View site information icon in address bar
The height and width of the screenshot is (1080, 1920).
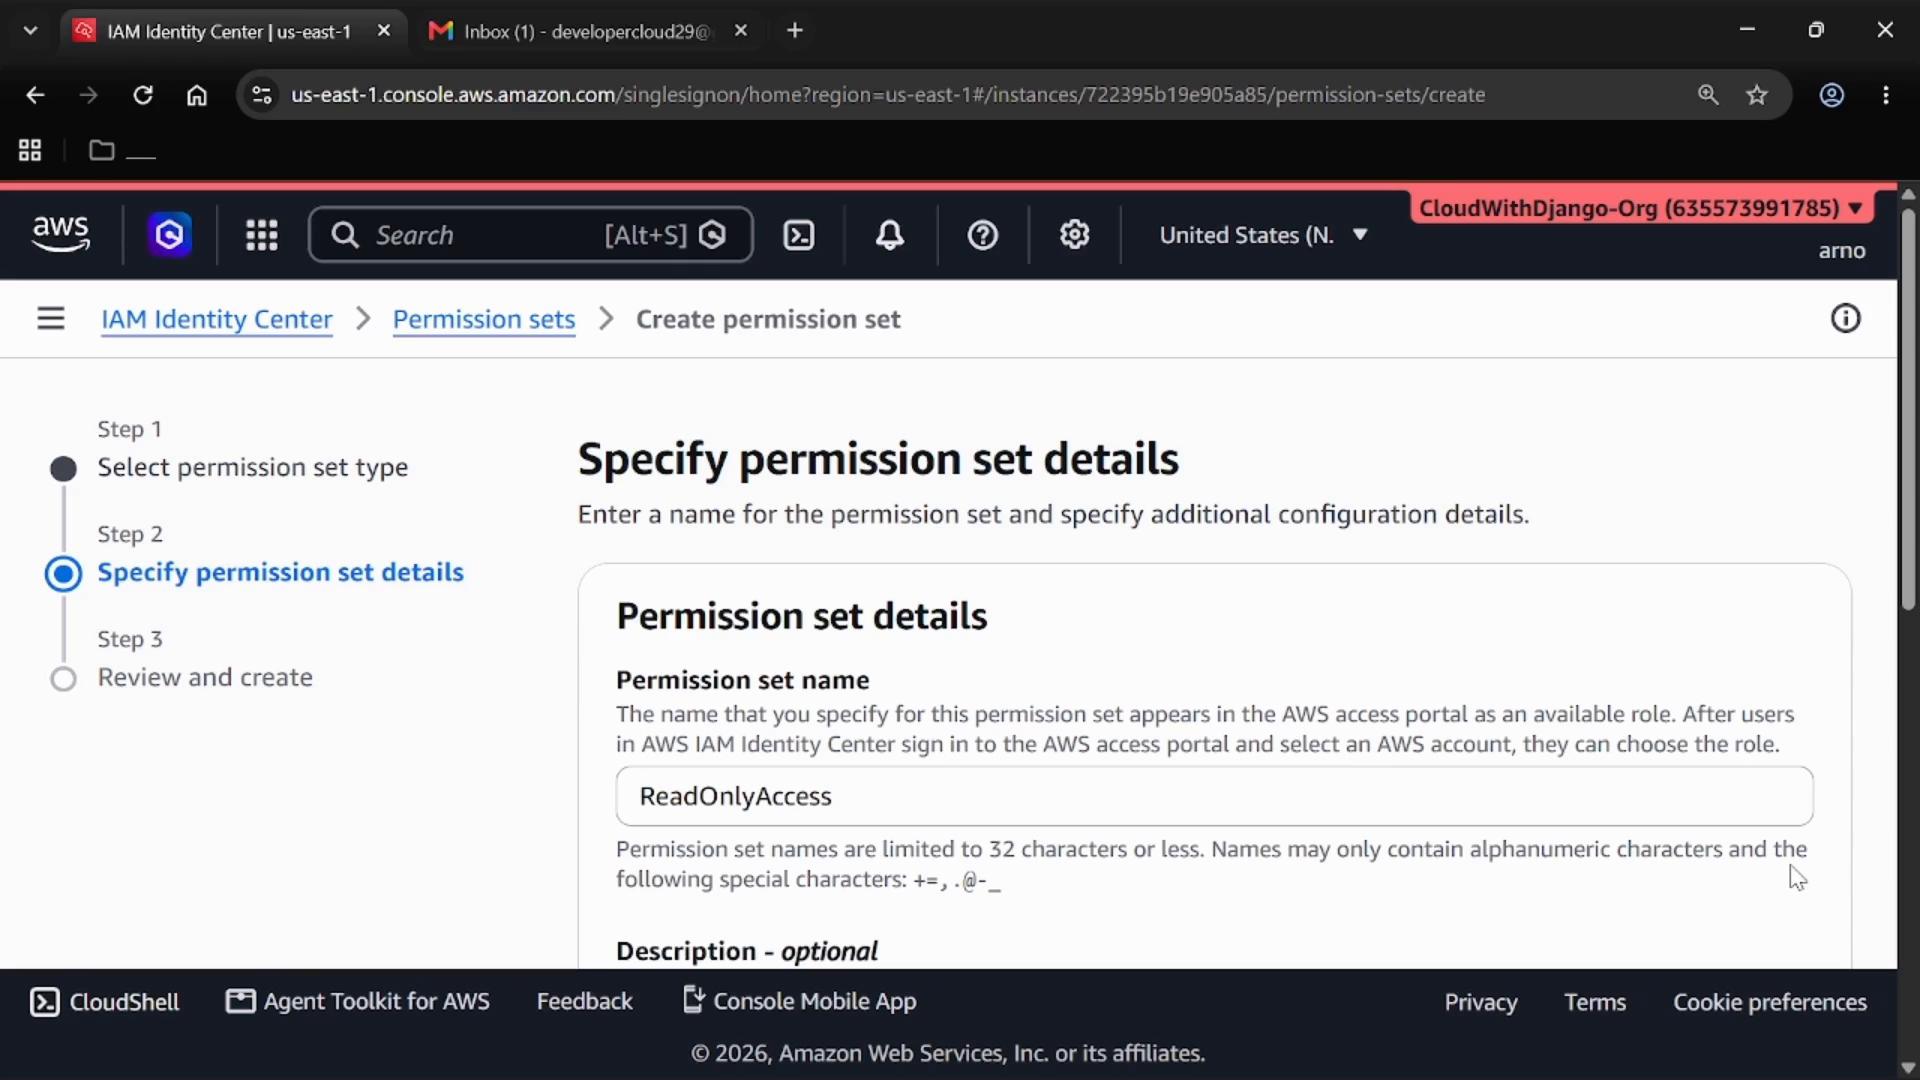(x=262, y=95)
